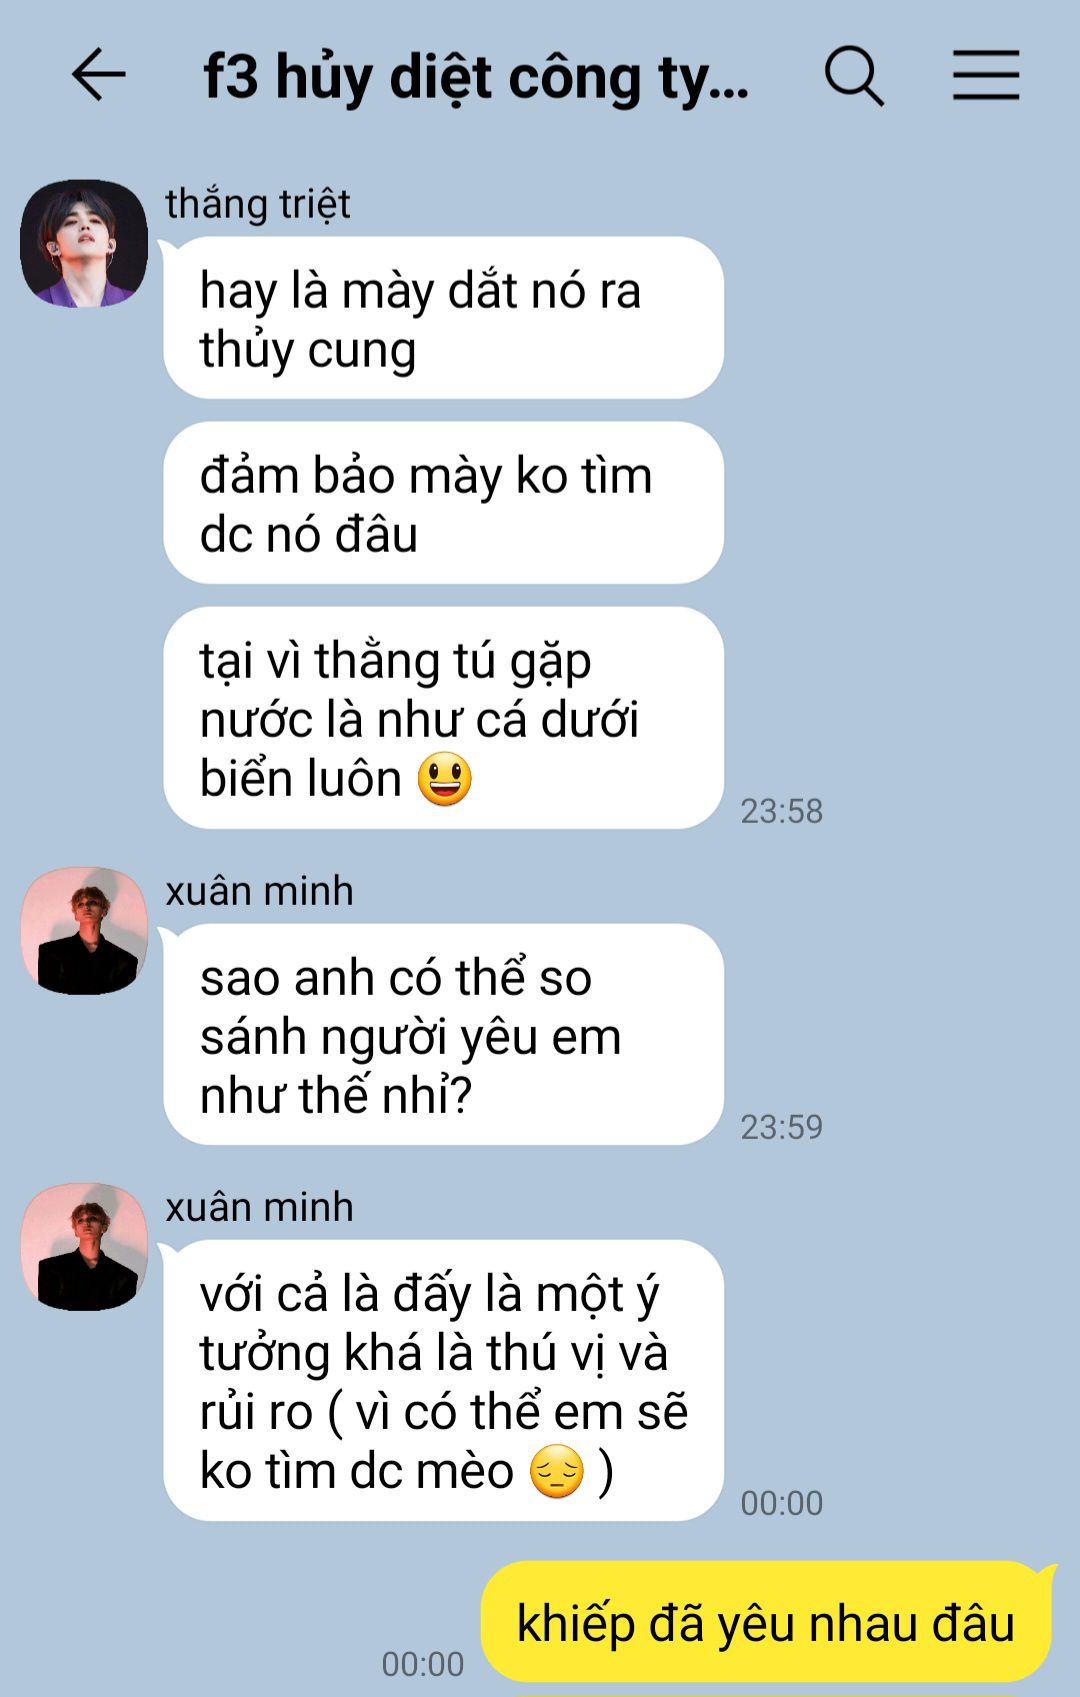Select message 'sao anh có thể so sánh'
Image resolution: width=1080 pixels, height=1697 pixels.
(443, 1035)
